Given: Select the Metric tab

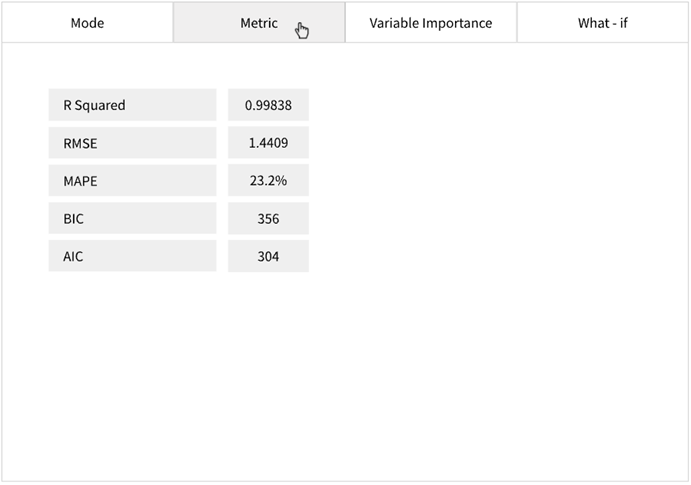Looking at the screenshot, I should [259, 23].
